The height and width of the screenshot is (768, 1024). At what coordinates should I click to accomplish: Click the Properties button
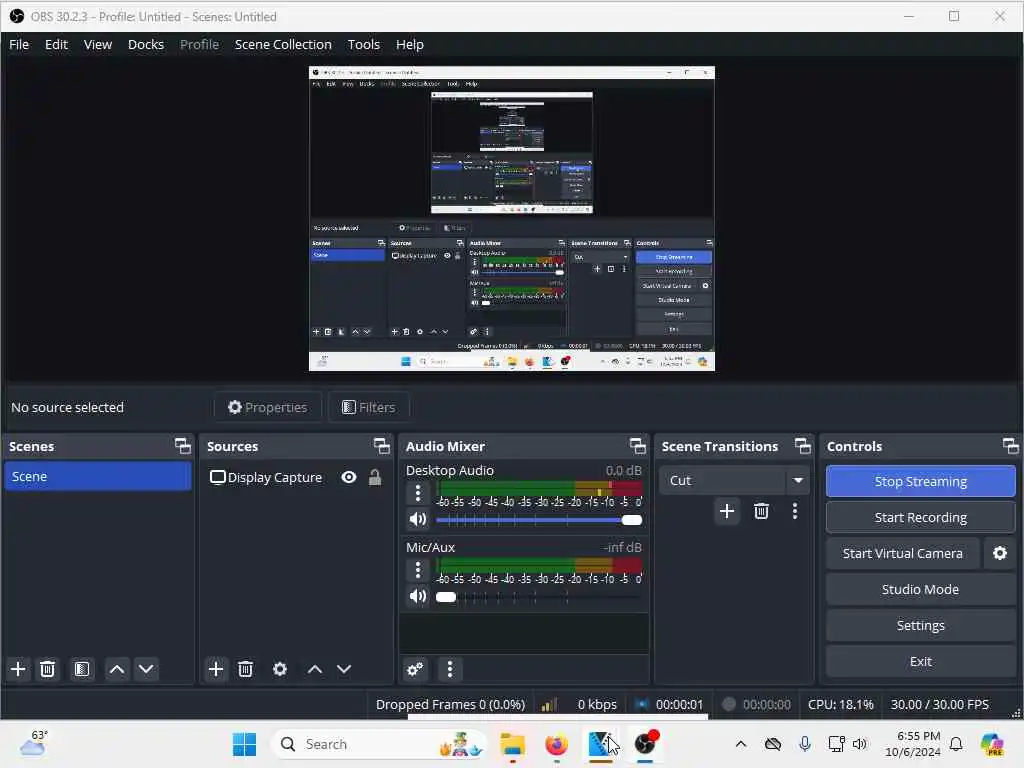267,408
